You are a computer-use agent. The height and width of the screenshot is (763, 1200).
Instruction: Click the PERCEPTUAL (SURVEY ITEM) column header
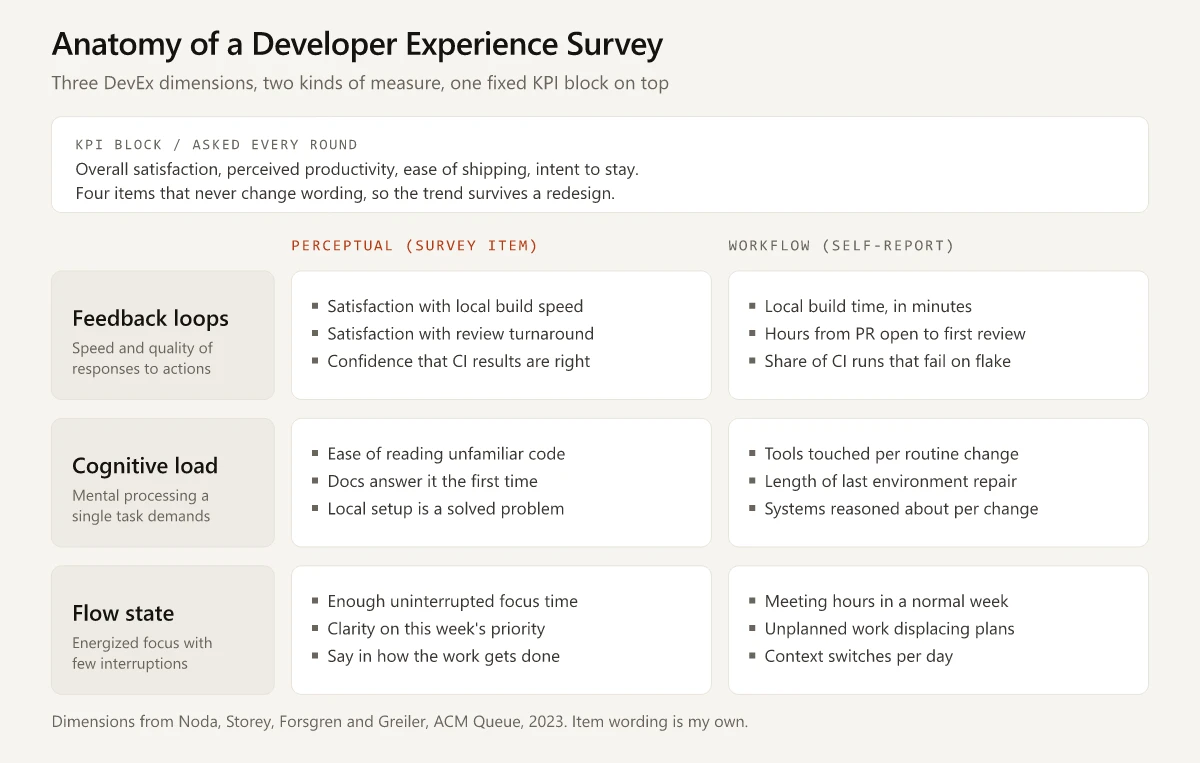tap(415, 246)
